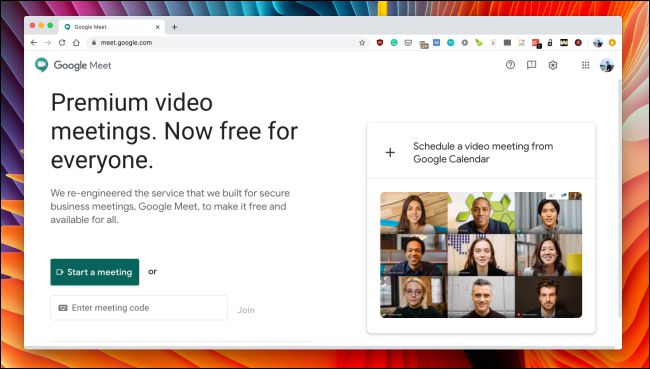Click the greyed-out Join button
650x369 pixels.
coord(246,310)
